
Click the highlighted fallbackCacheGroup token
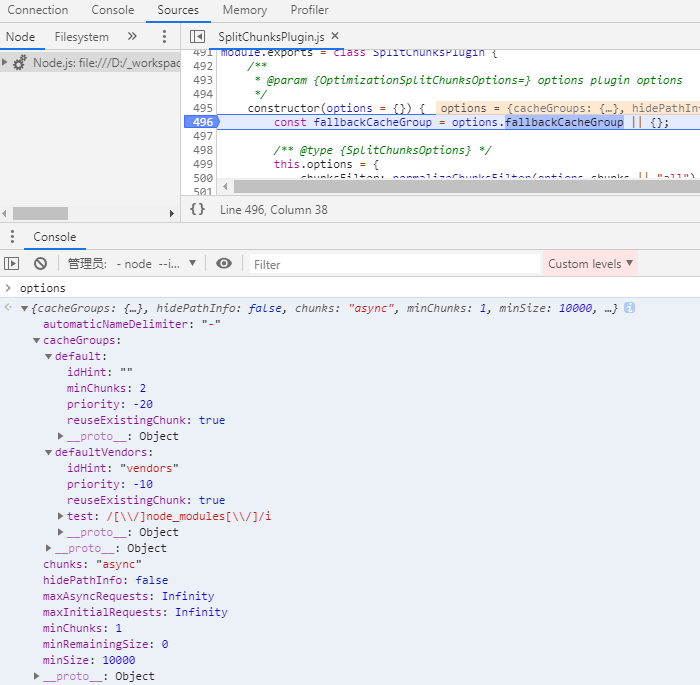click(x=564, y=122)
